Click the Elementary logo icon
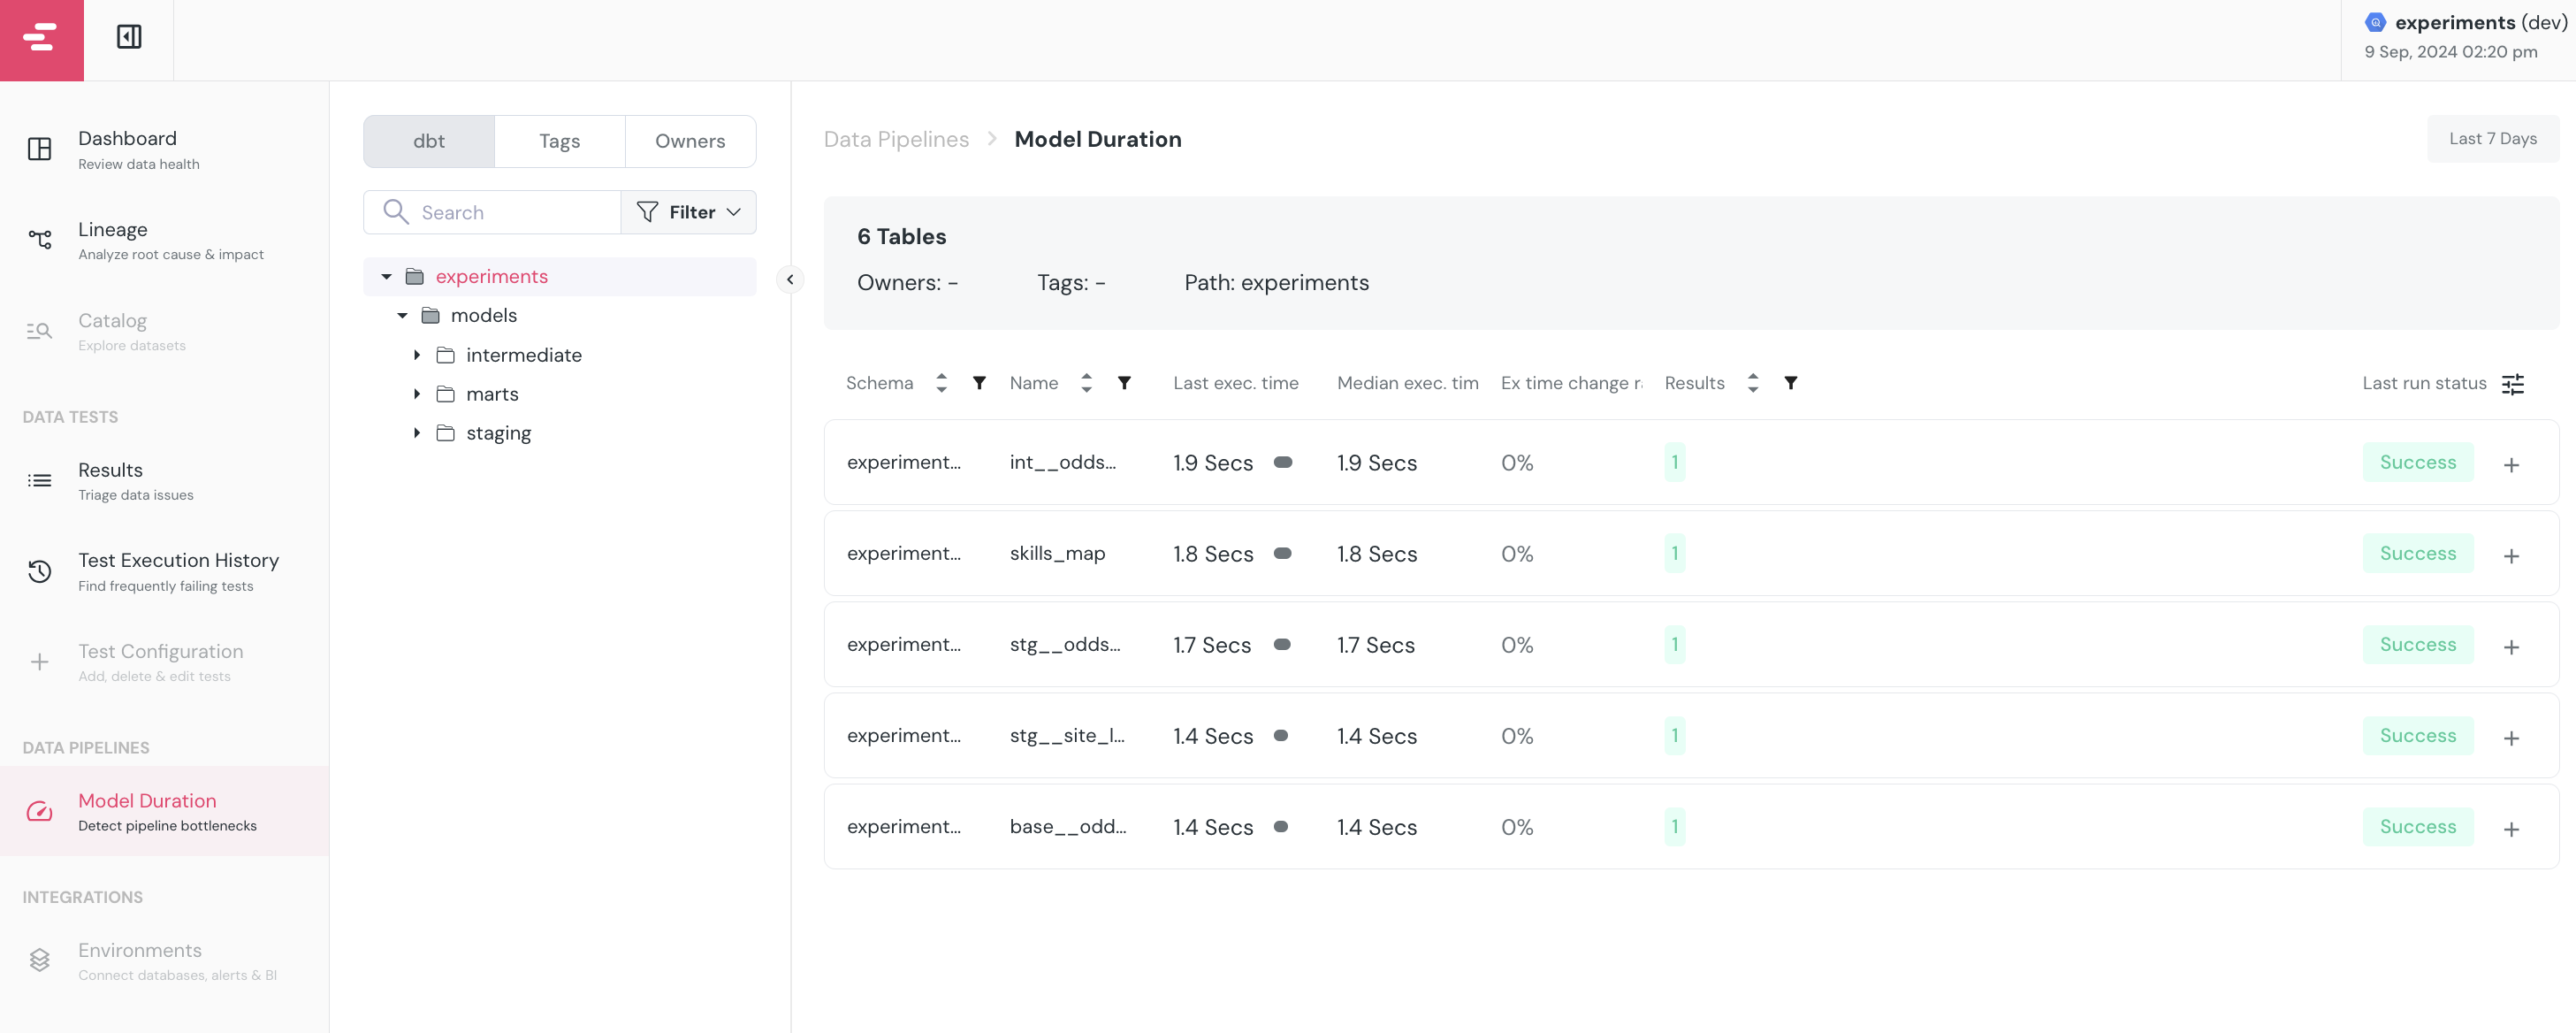This screenshot has width=2576, height=1033. coord(41,38)
